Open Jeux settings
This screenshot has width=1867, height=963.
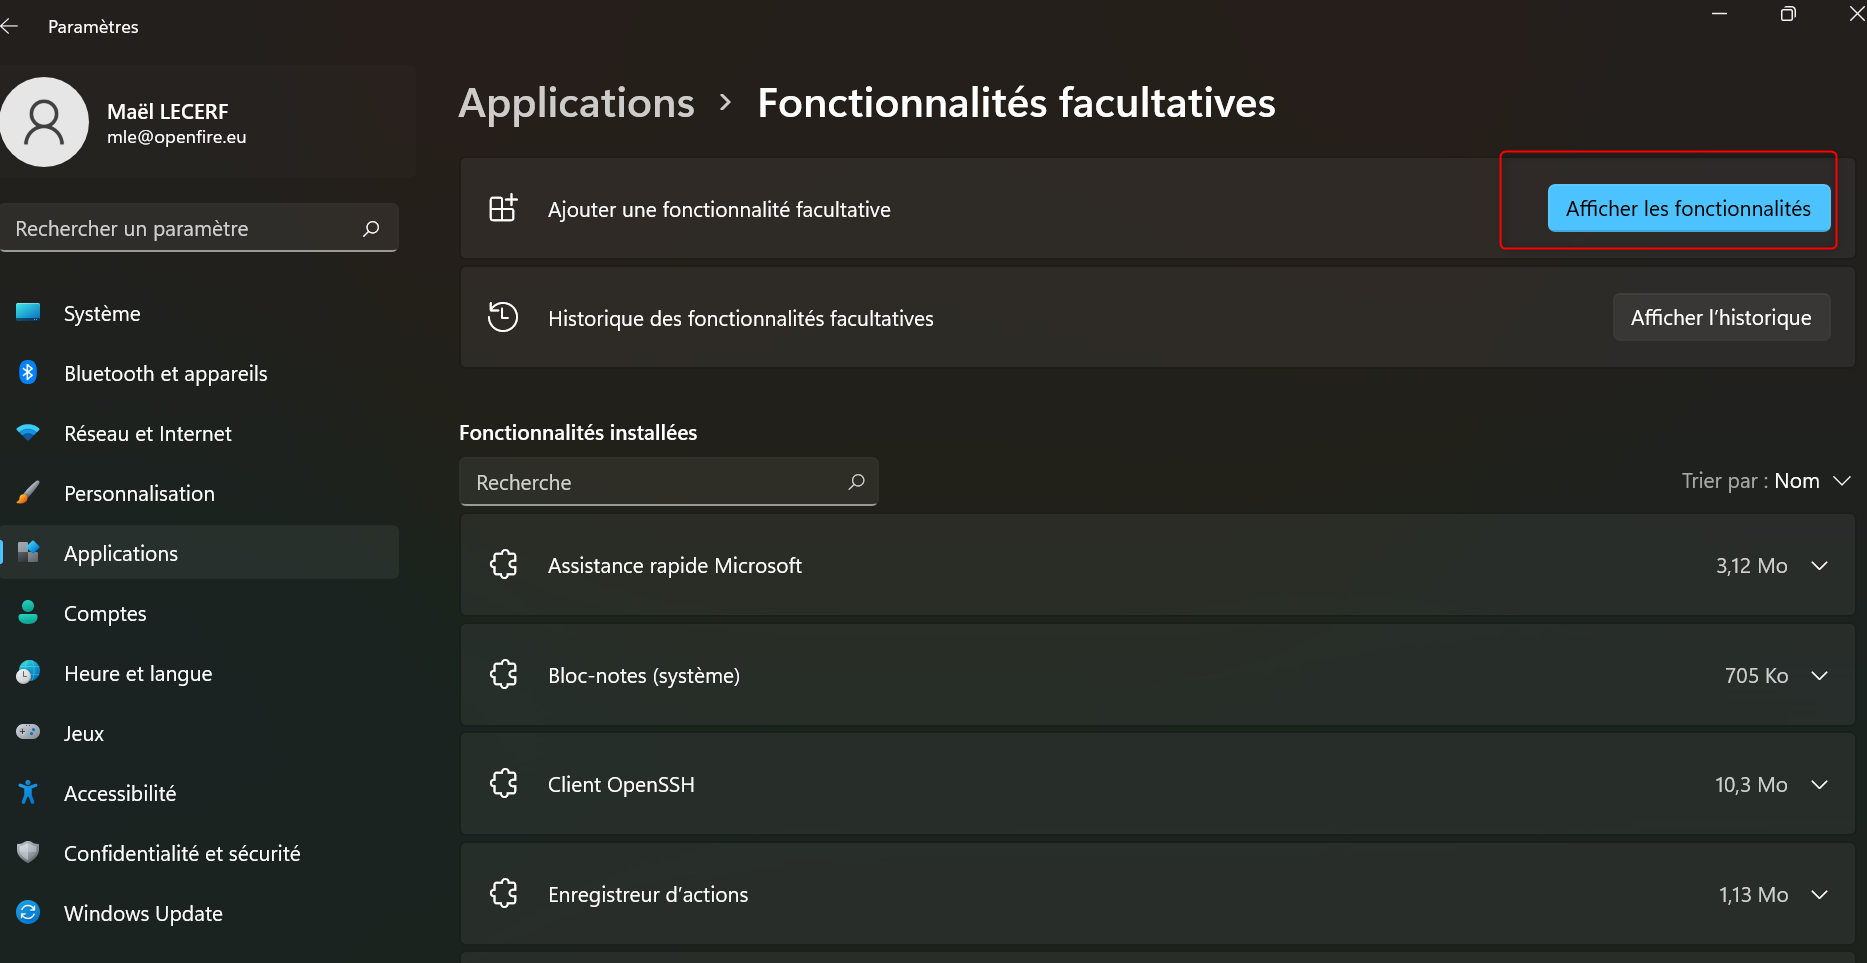200,733
